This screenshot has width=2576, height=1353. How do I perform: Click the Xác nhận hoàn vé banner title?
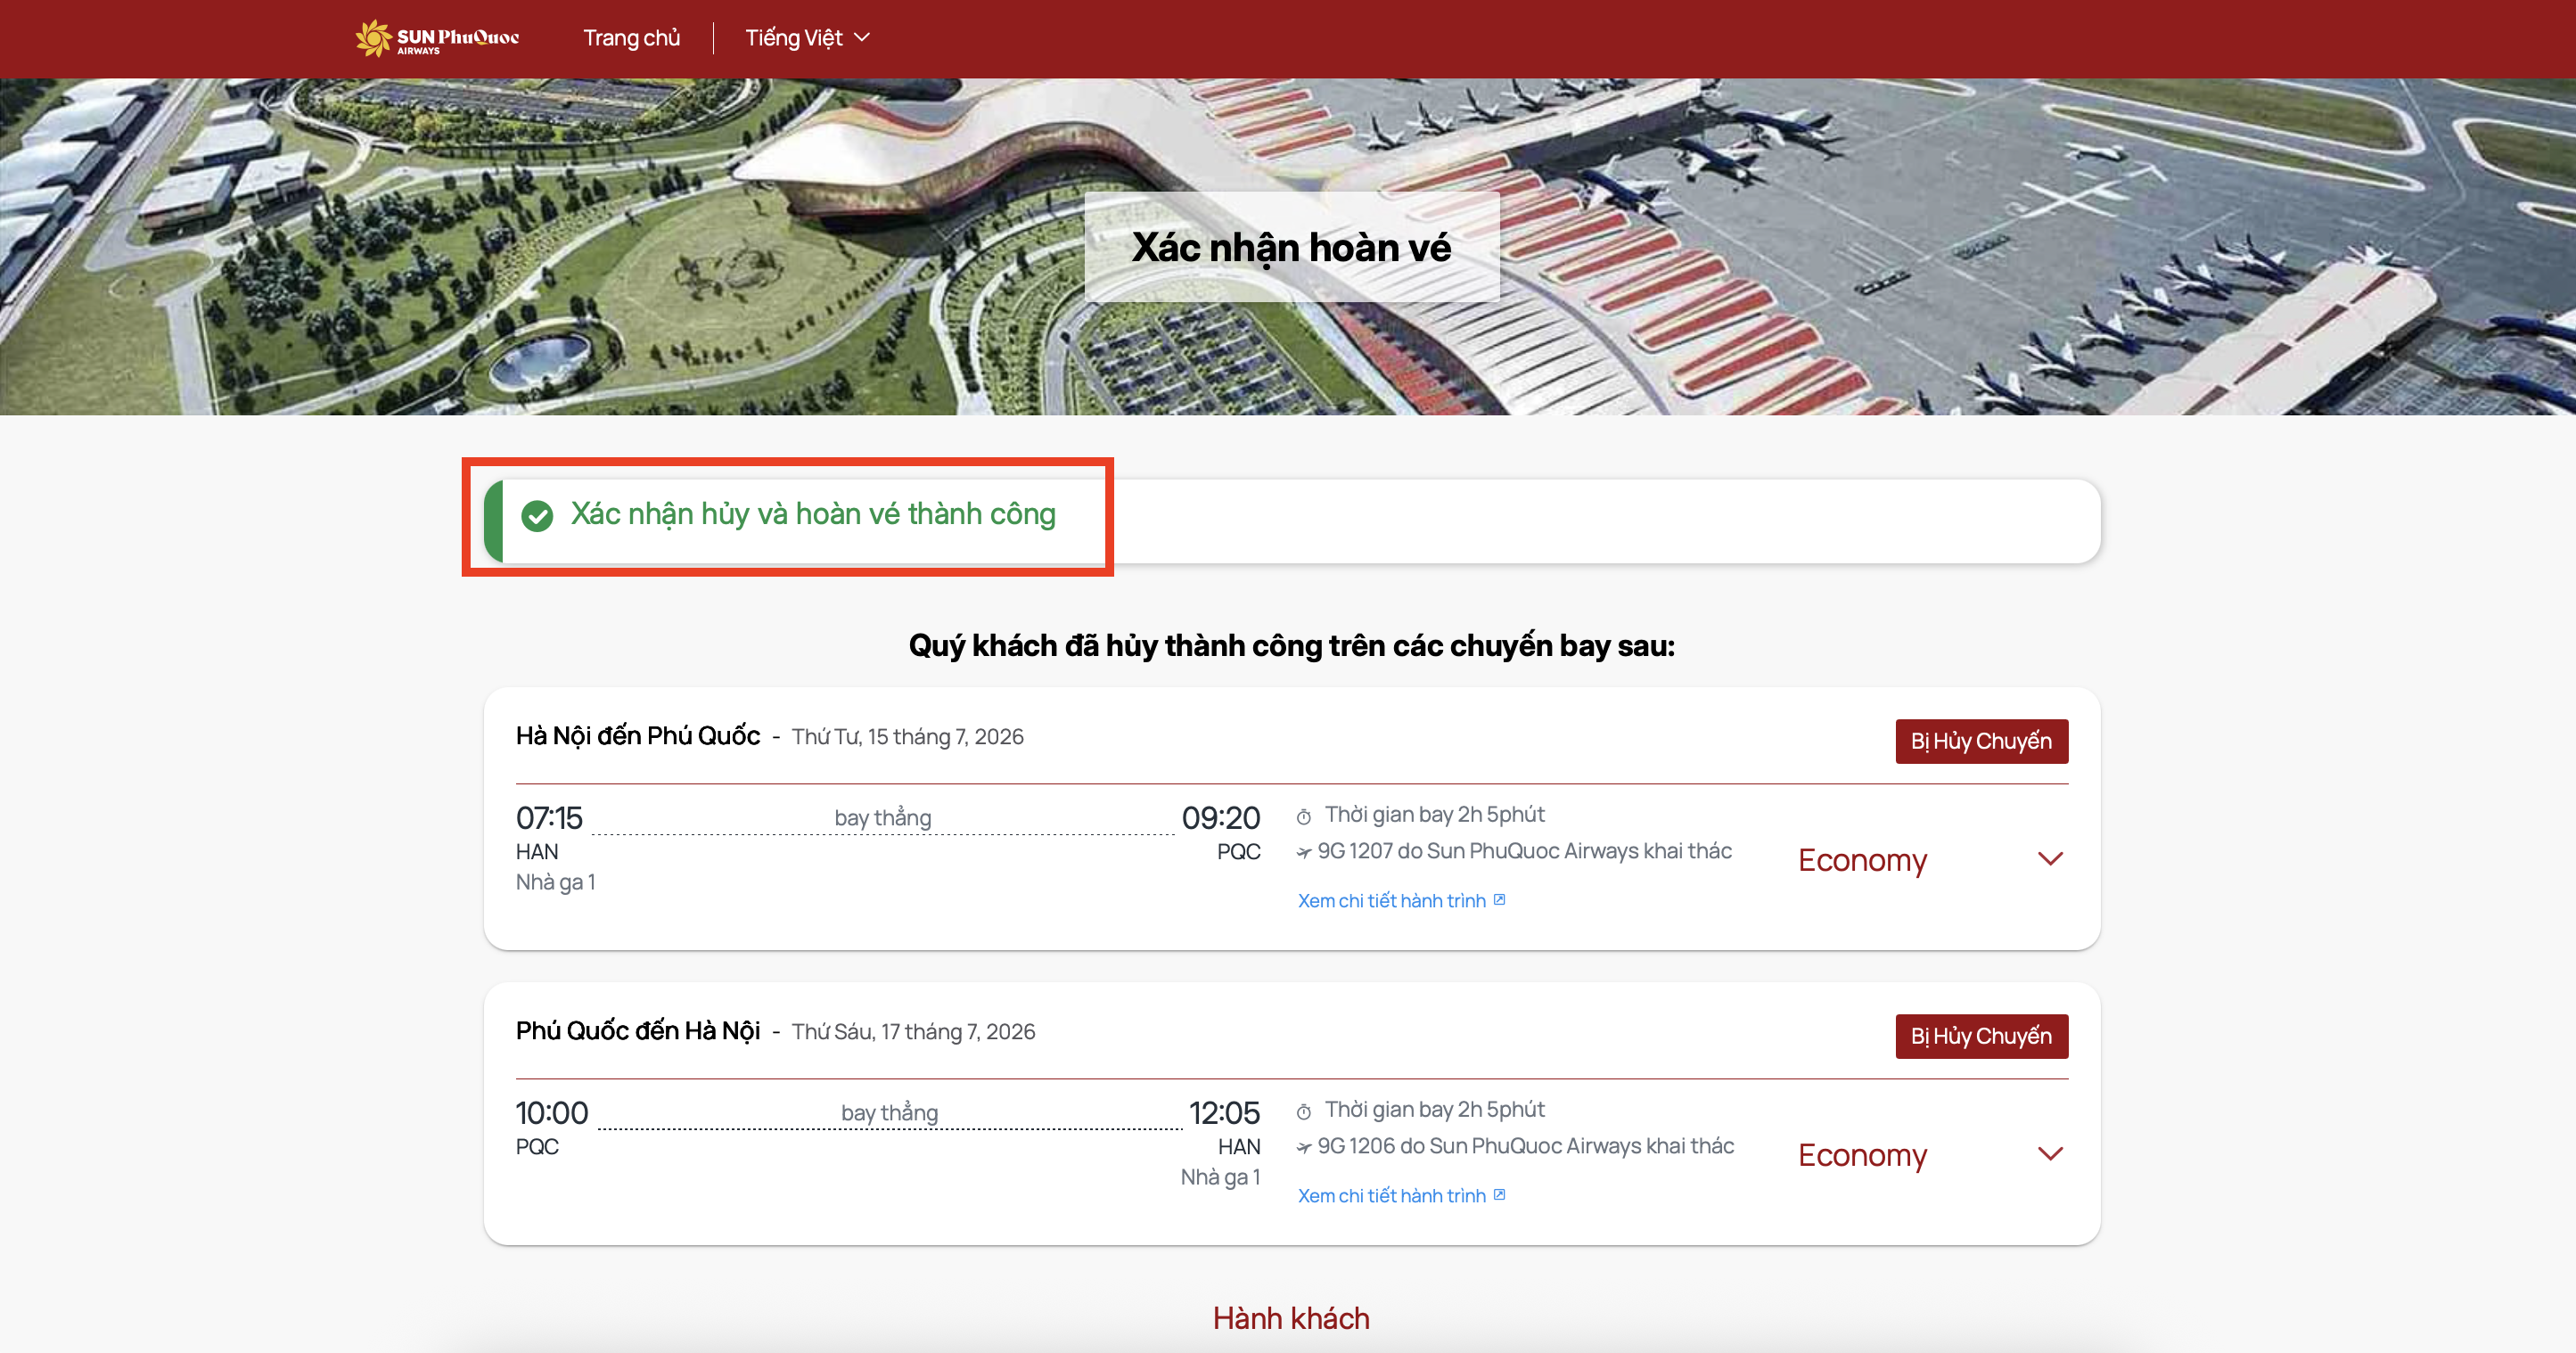1291,247
